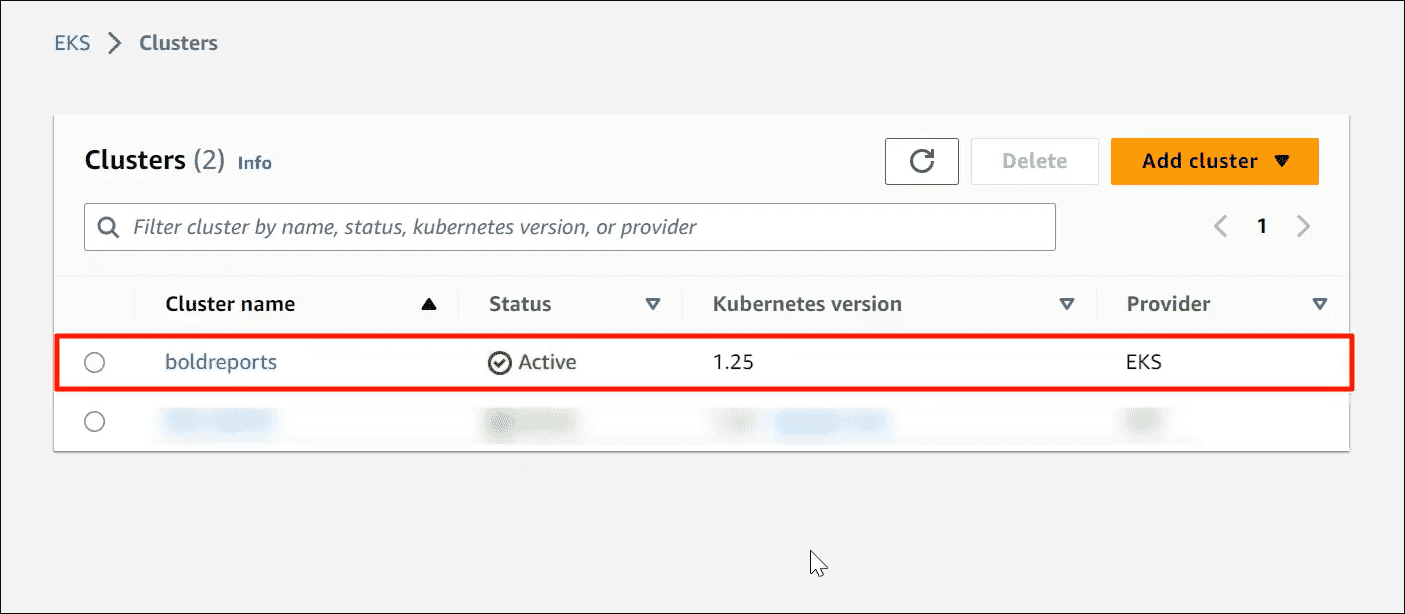Click the next page chevron arrow
1405x614 pixels.
[x=1303, y=226]
